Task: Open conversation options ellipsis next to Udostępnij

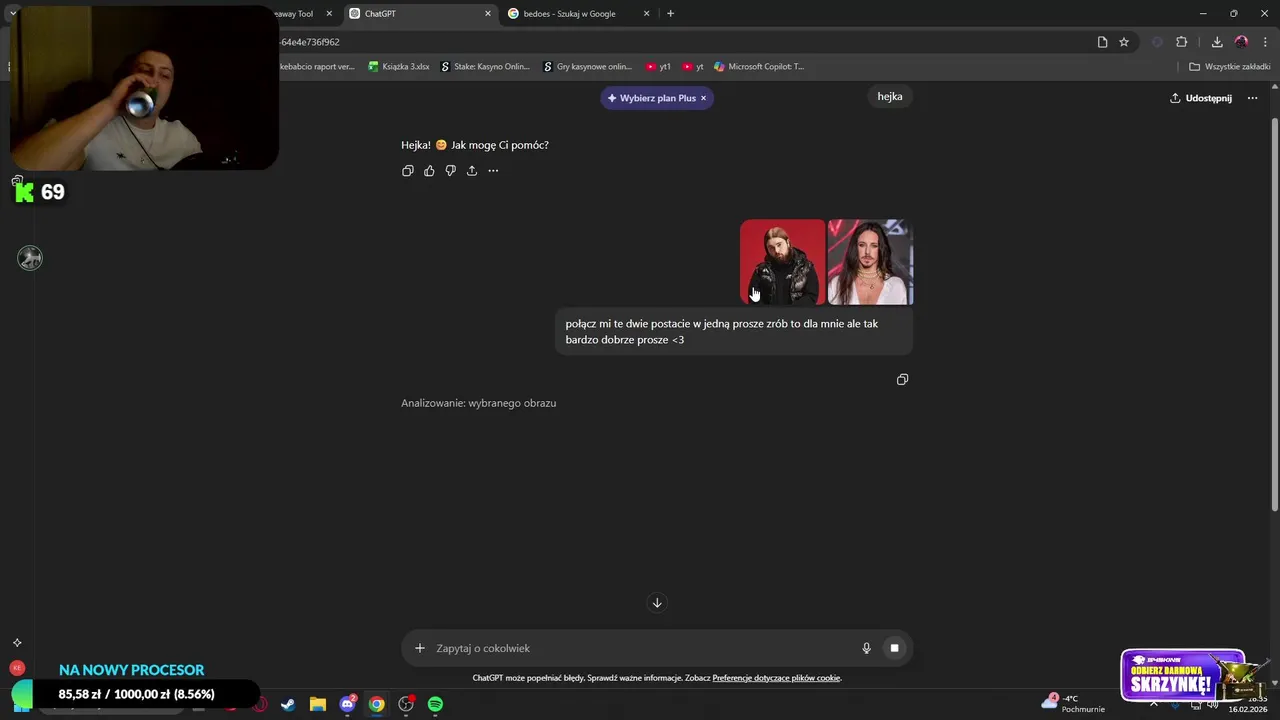Action: [1252, 98]
